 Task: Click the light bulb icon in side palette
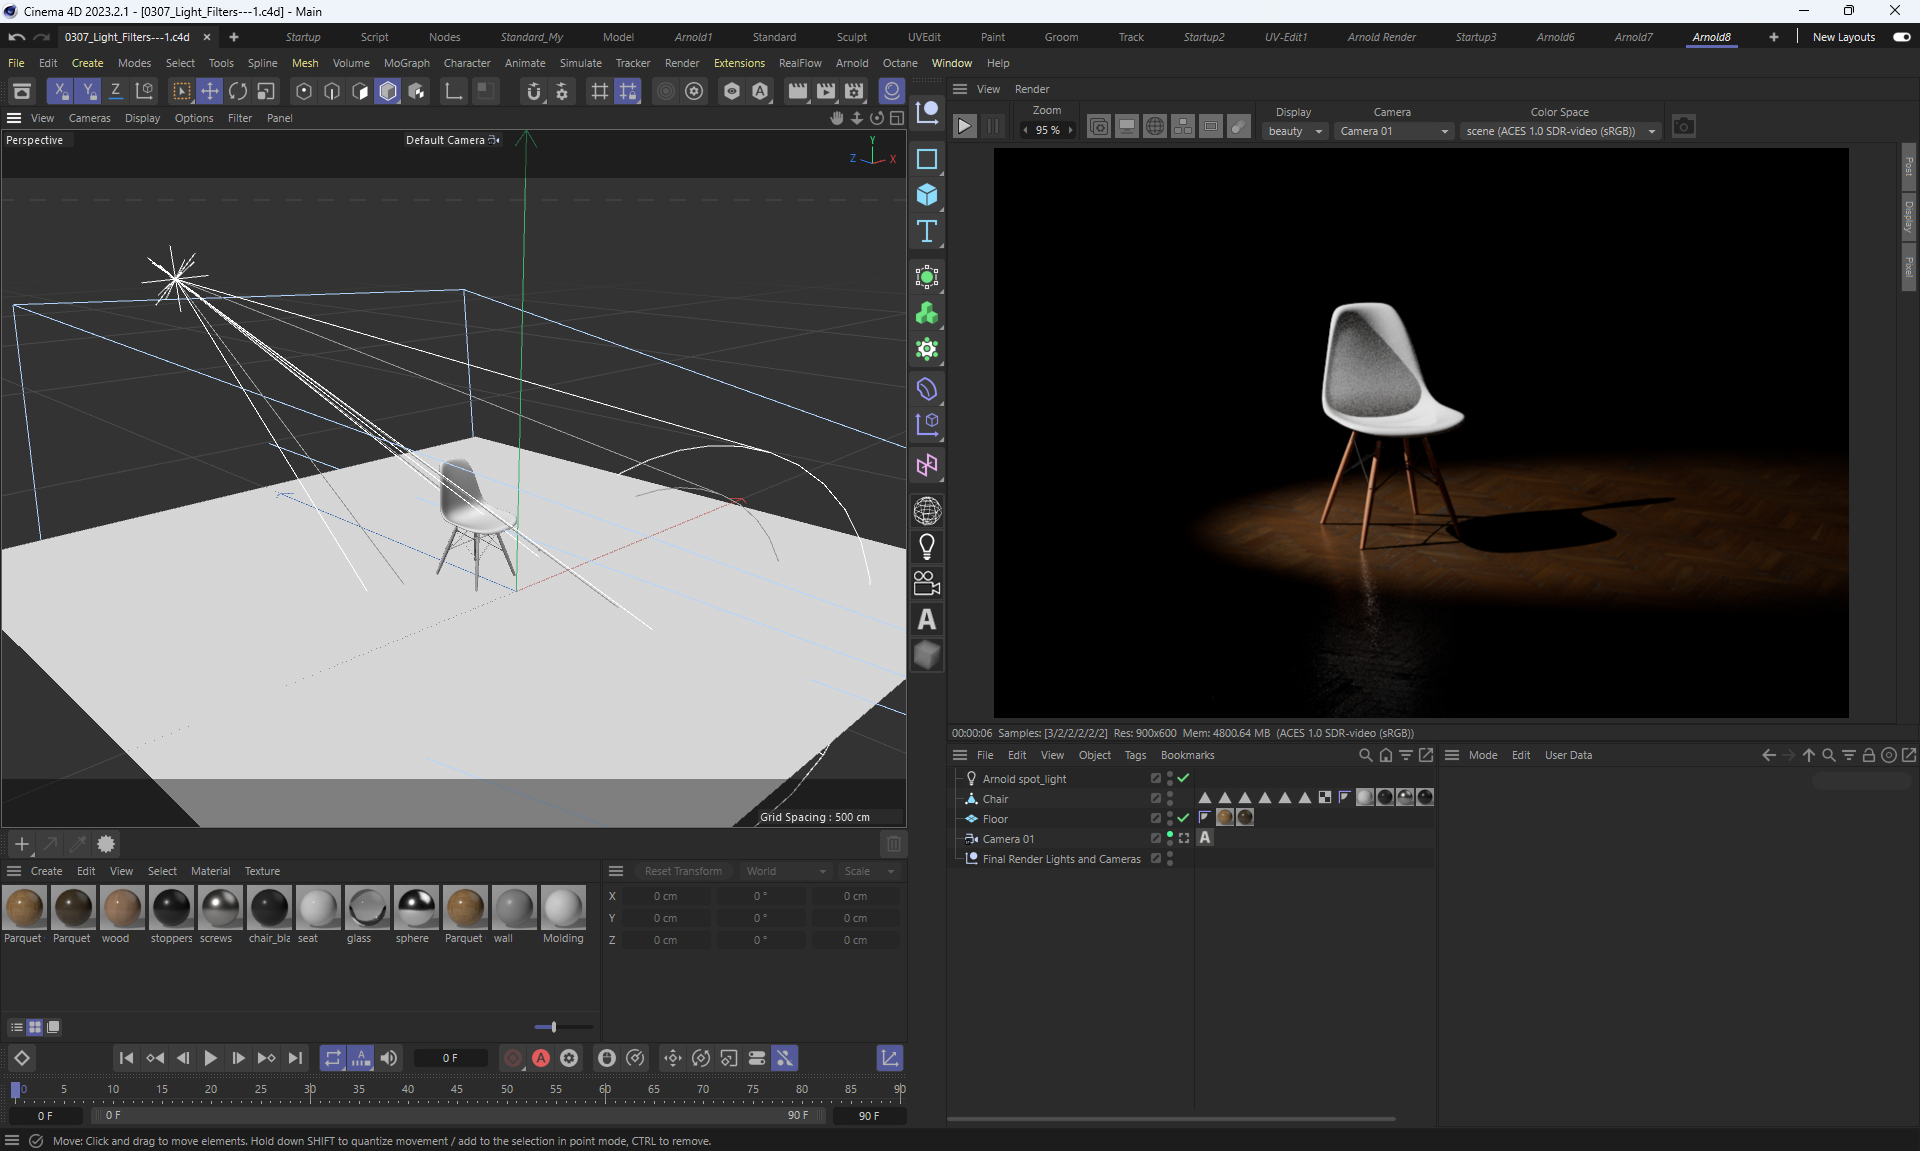(927, 547)
